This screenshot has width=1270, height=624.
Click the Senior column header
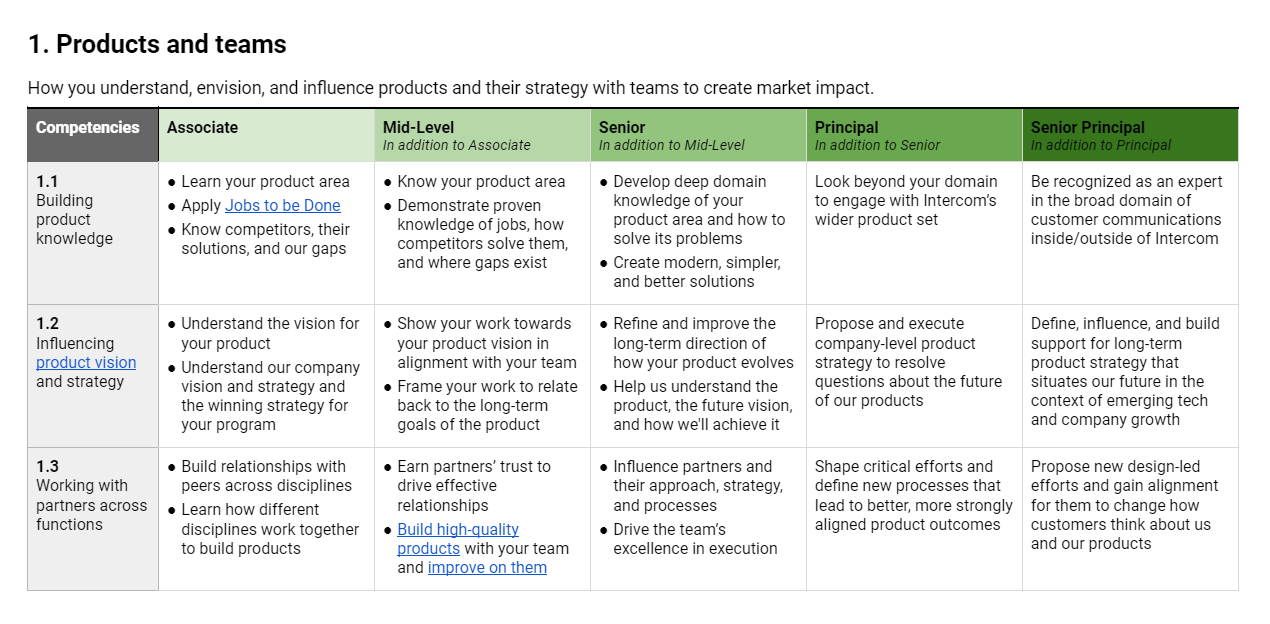(698, 135)
